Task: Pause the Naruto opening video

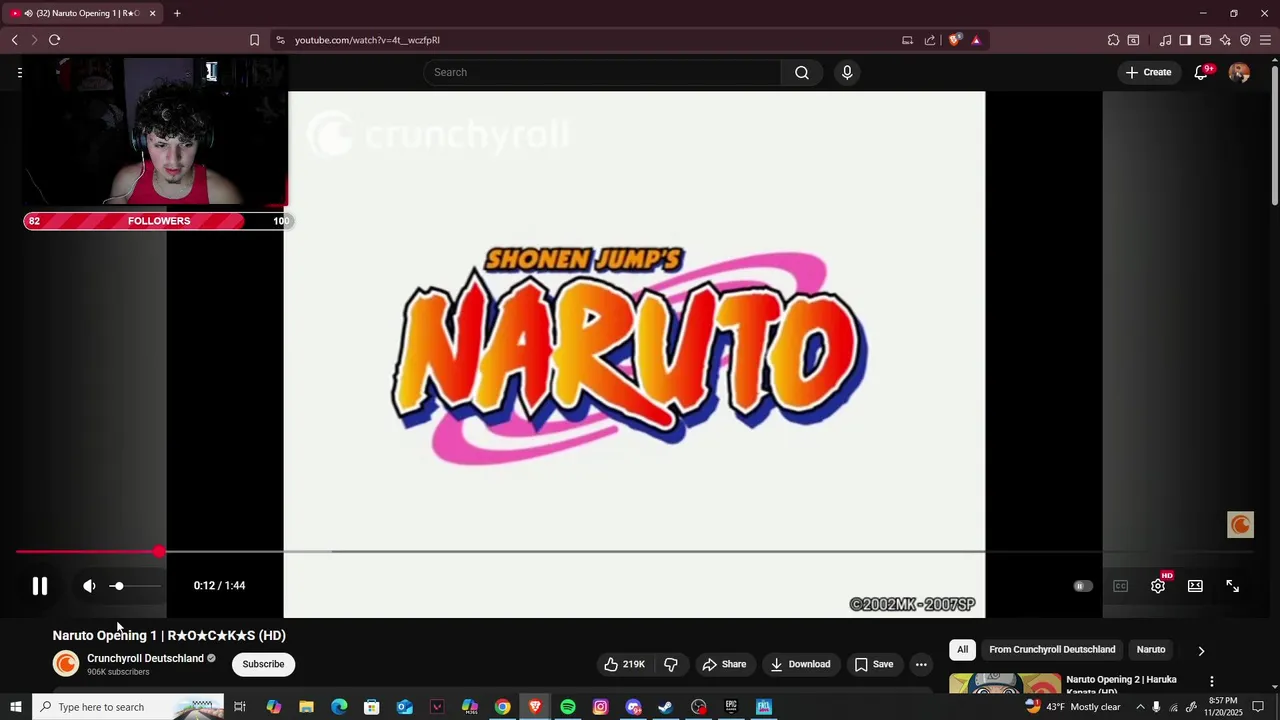Action: [x=40, y=586]
